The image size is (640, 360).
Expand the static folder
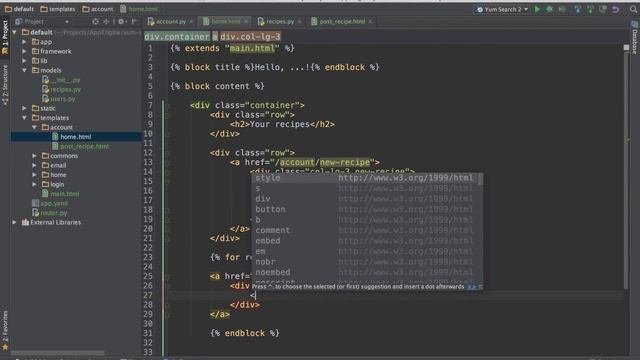24,108
